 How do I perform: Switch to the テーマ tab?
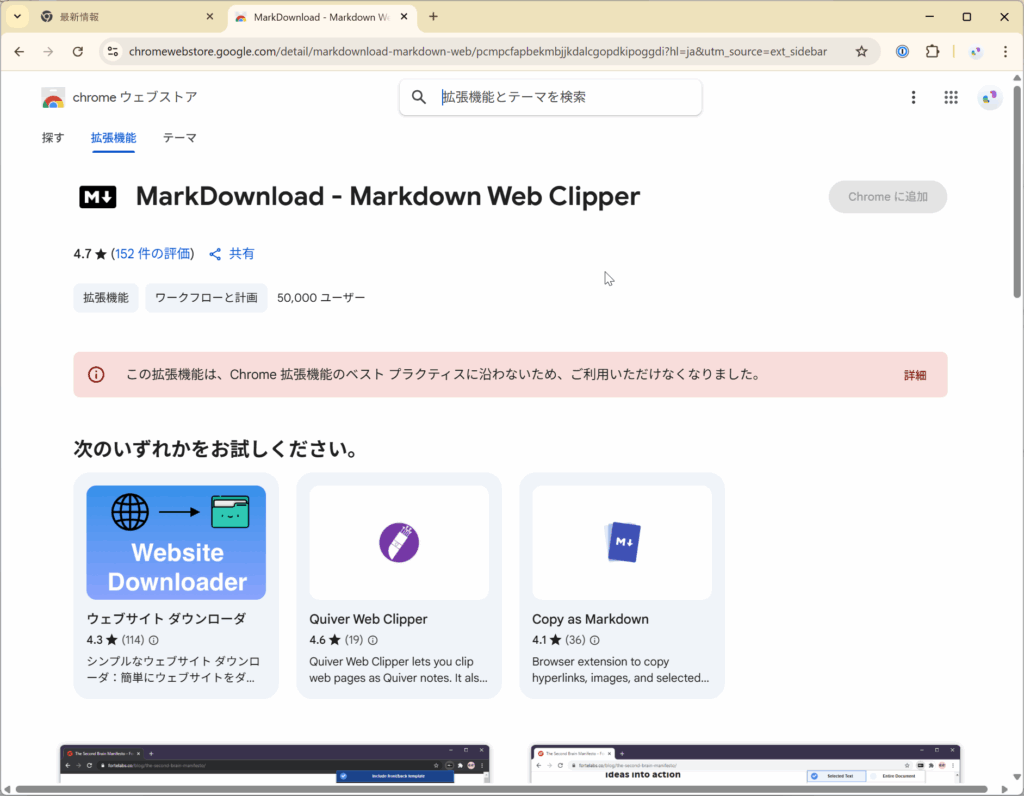click(x=180, y=138)
